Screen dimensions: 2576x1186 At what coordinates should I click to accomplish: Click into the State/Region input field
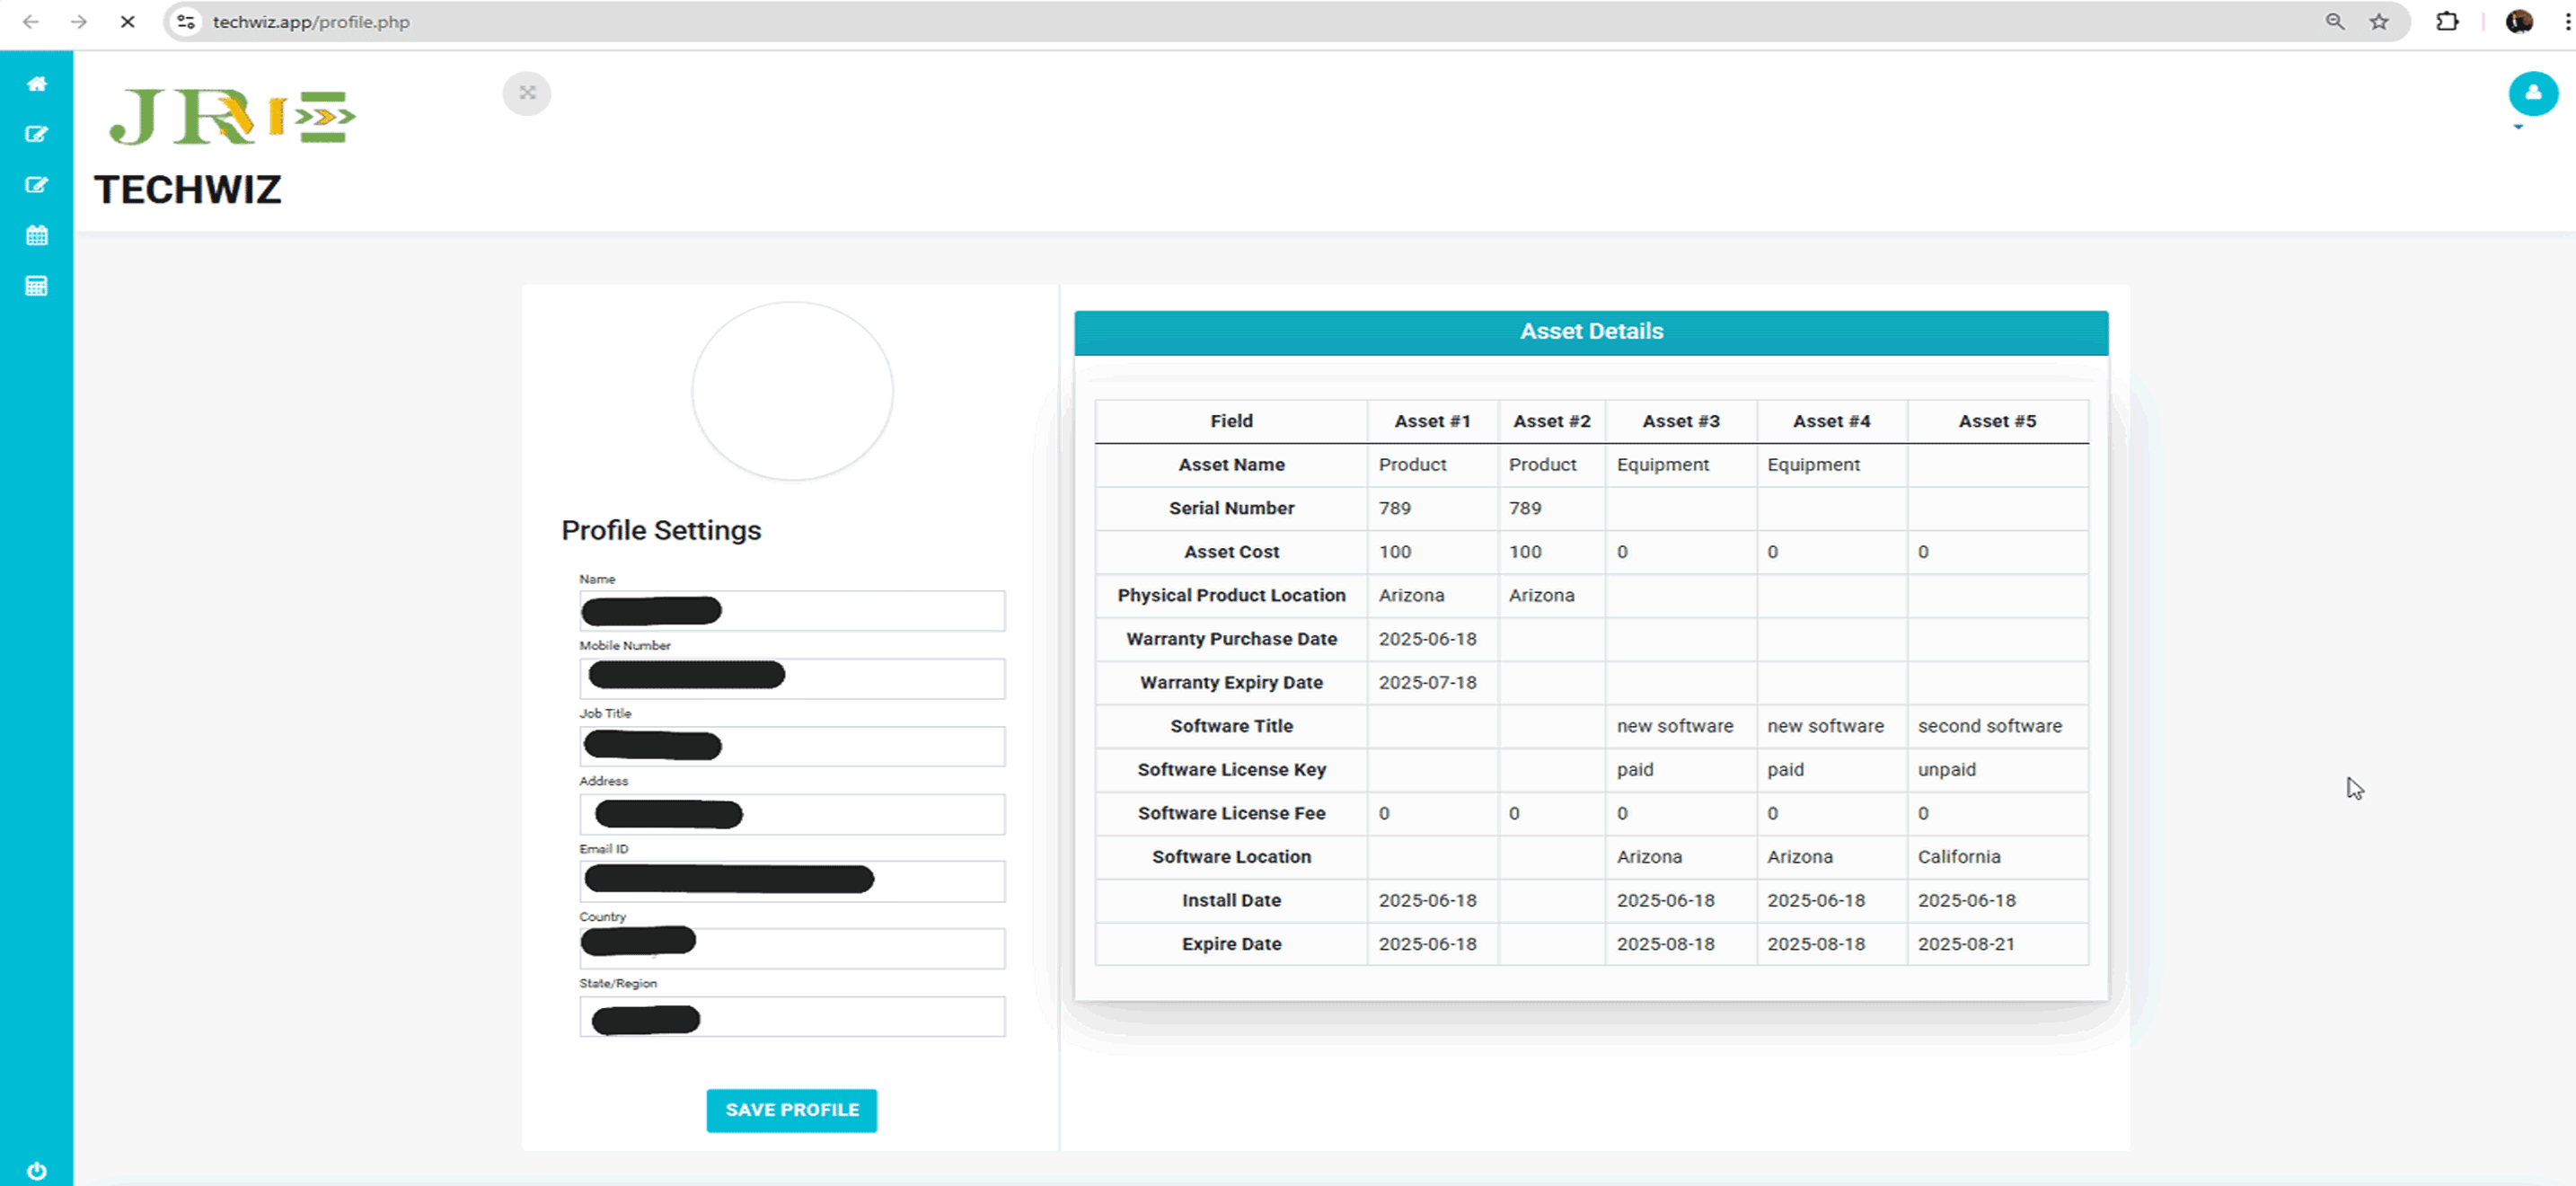point(792,1016)
